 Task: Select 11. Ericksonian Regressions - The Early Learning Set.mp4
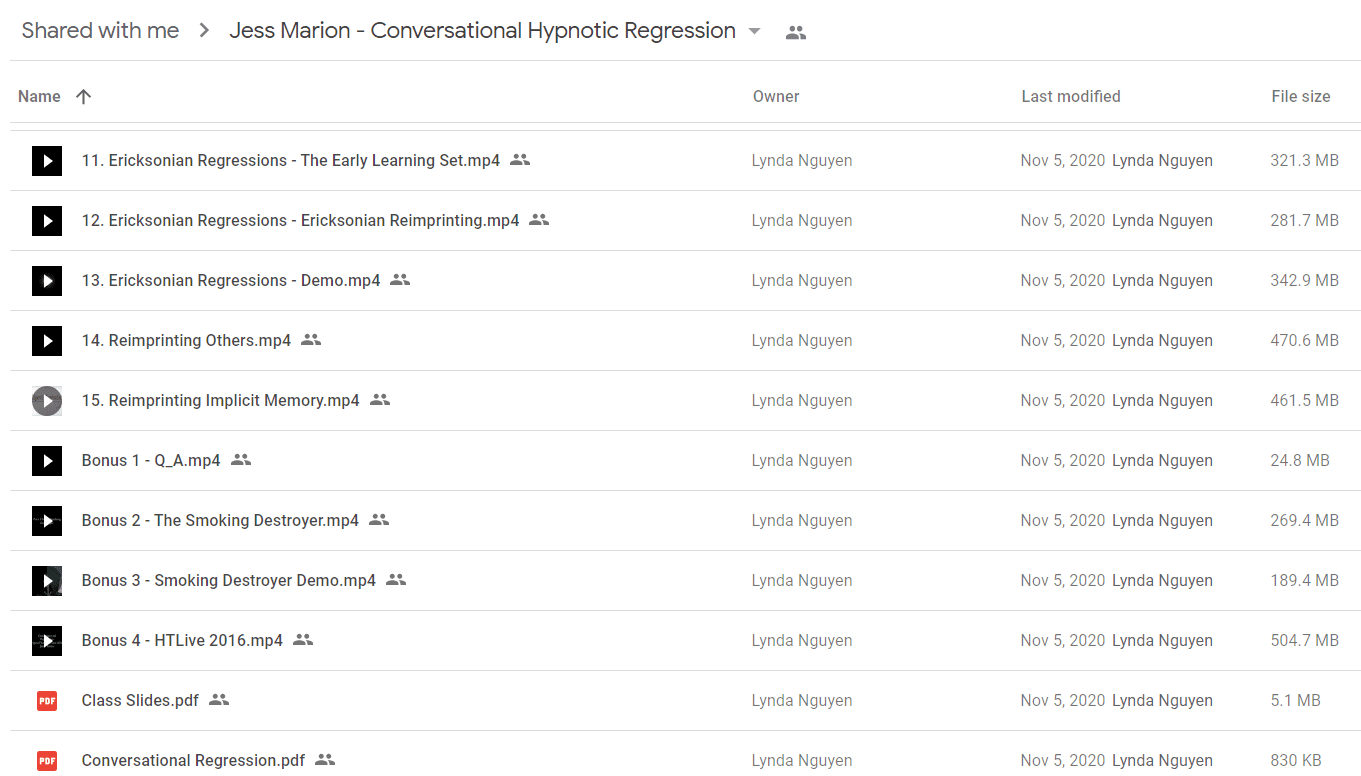[291, 160]
